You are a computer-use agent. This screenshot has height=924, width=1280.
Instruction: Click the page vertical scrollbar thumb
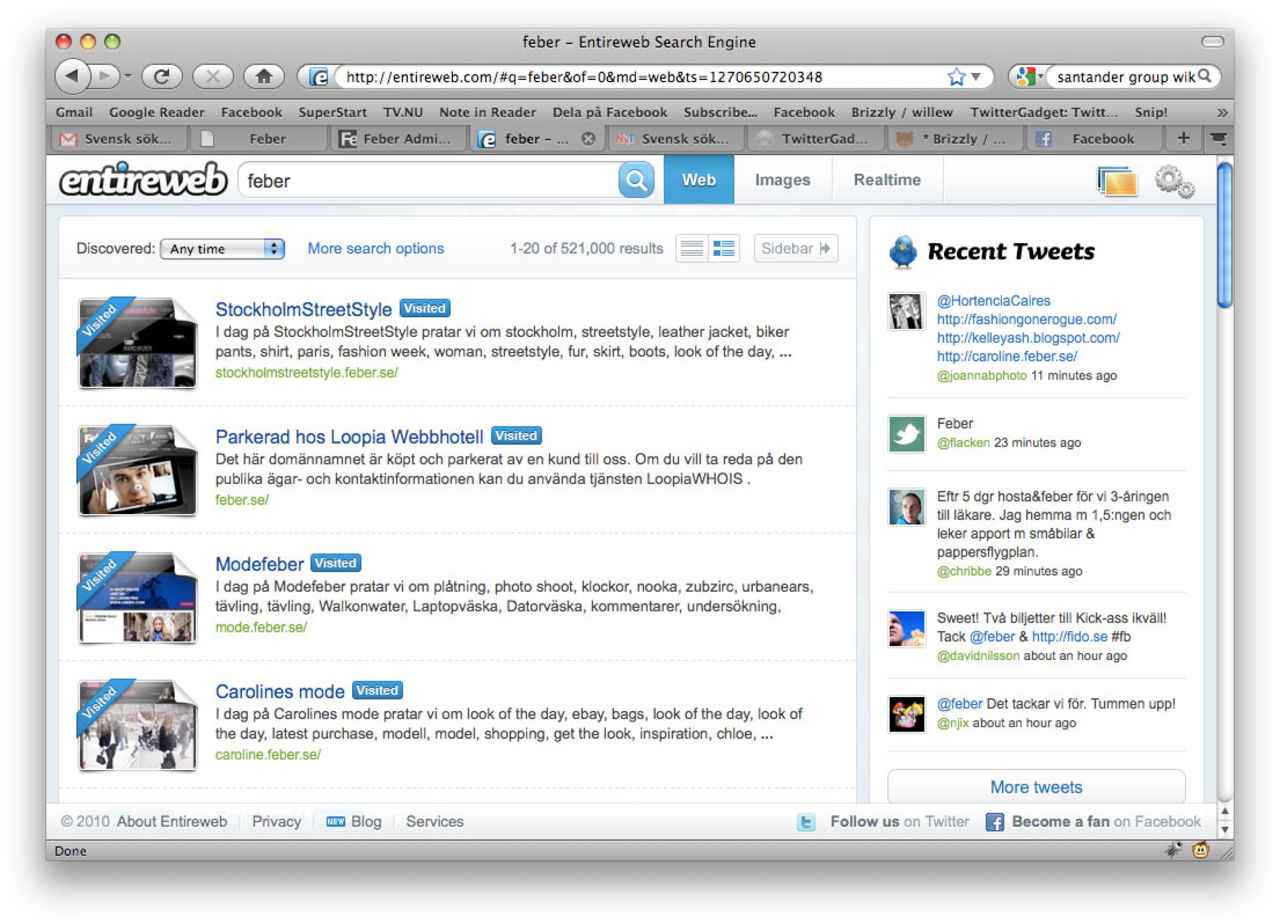coord(1225,235)
